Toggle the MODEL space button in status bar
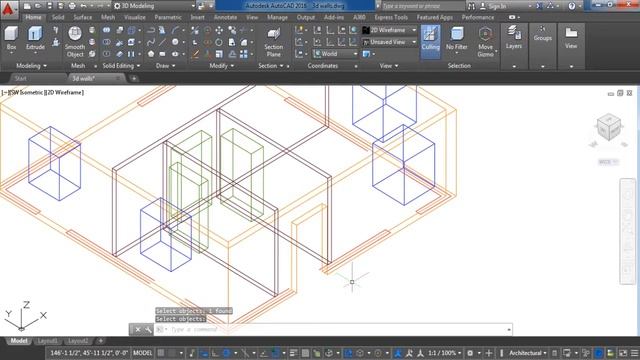 tap(142, 353)
